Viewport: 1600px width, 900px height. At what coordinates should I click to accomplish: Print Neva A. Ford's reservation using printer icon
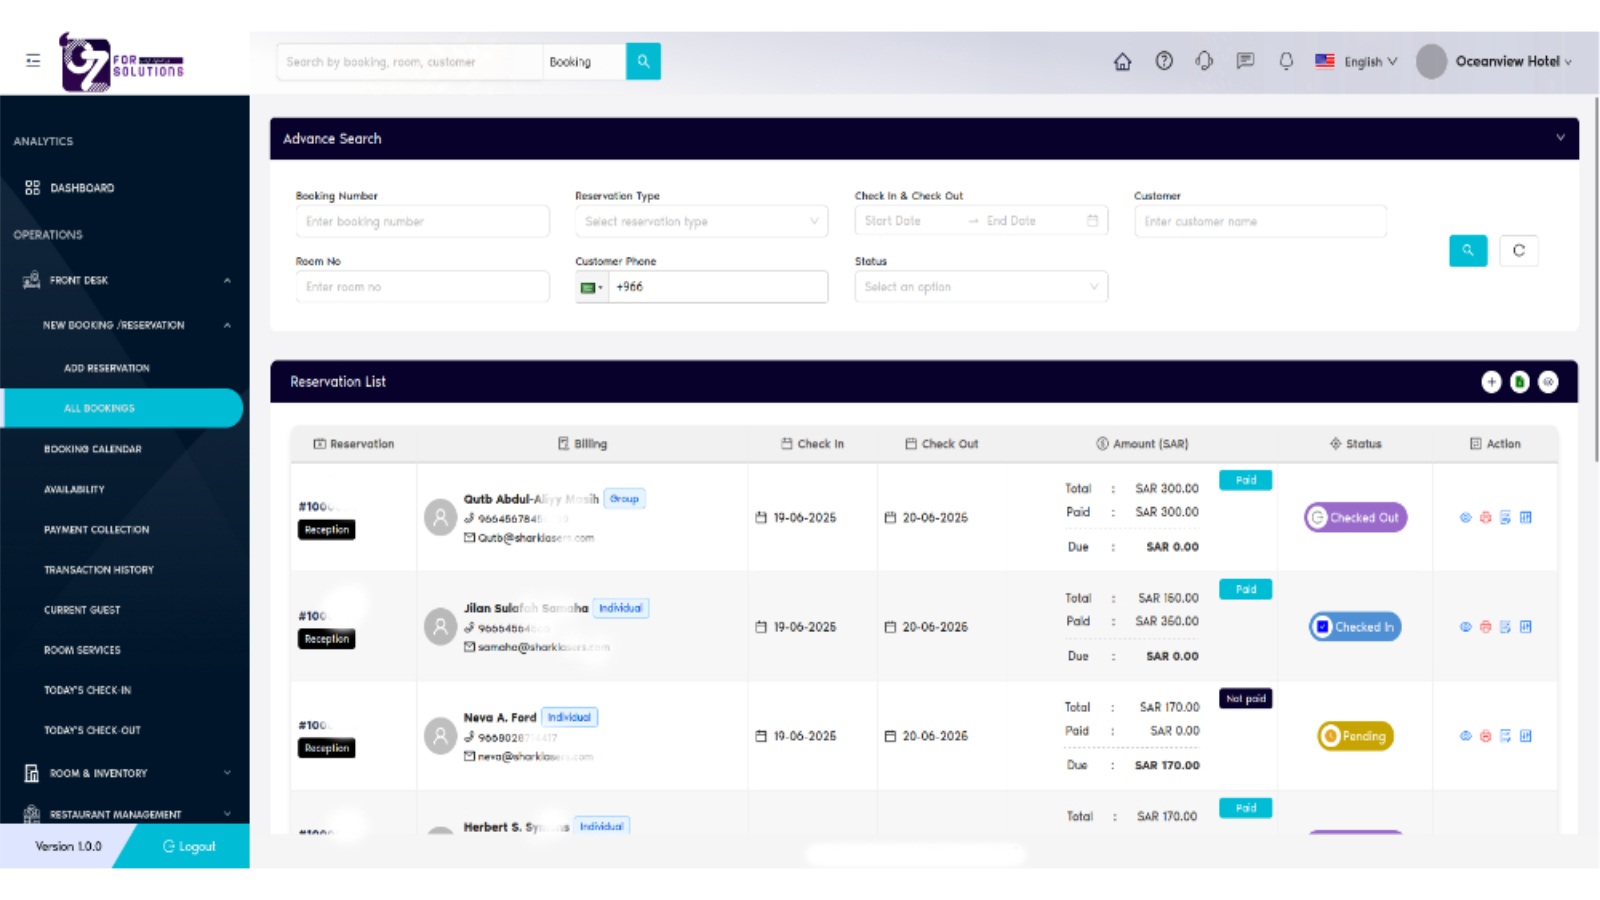pyautogui.click(x=1485, y=735)
